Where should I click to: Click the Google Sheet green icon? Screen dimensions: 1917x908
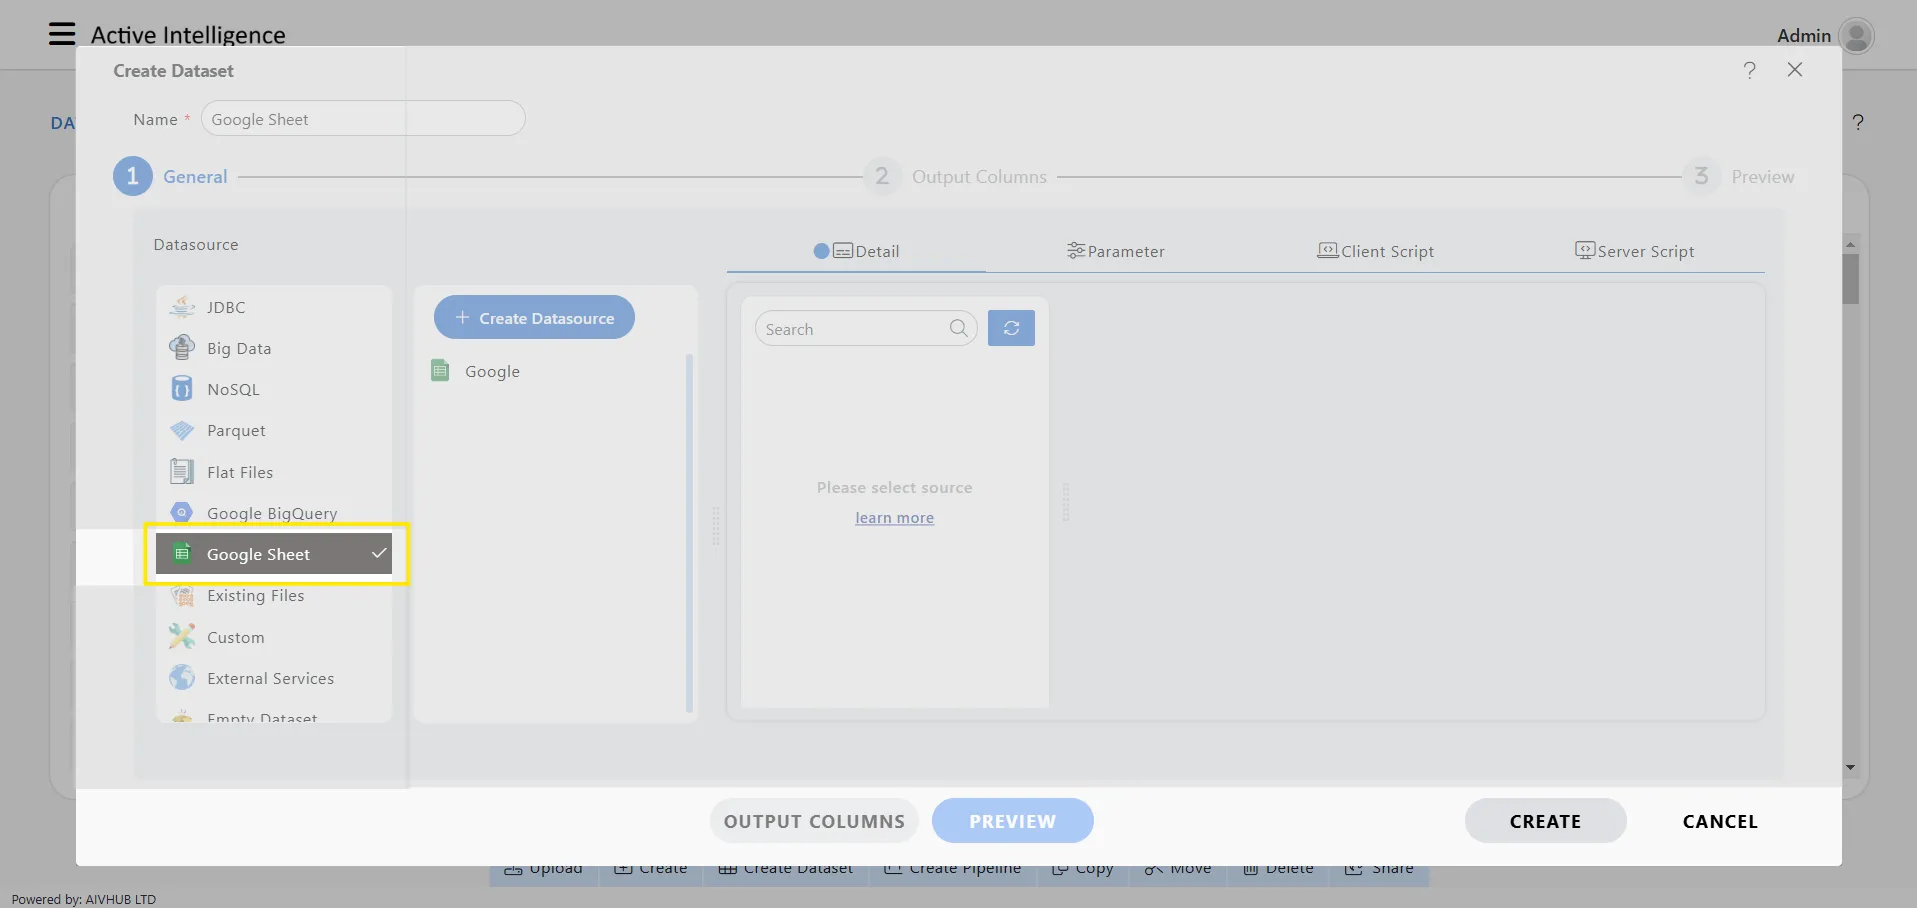click(182, 553)
